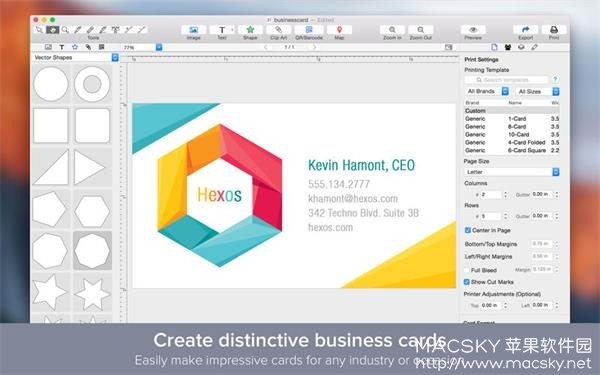Insert a QR/Barcode element
The image size is (600, 375).
tap(309, 30)
